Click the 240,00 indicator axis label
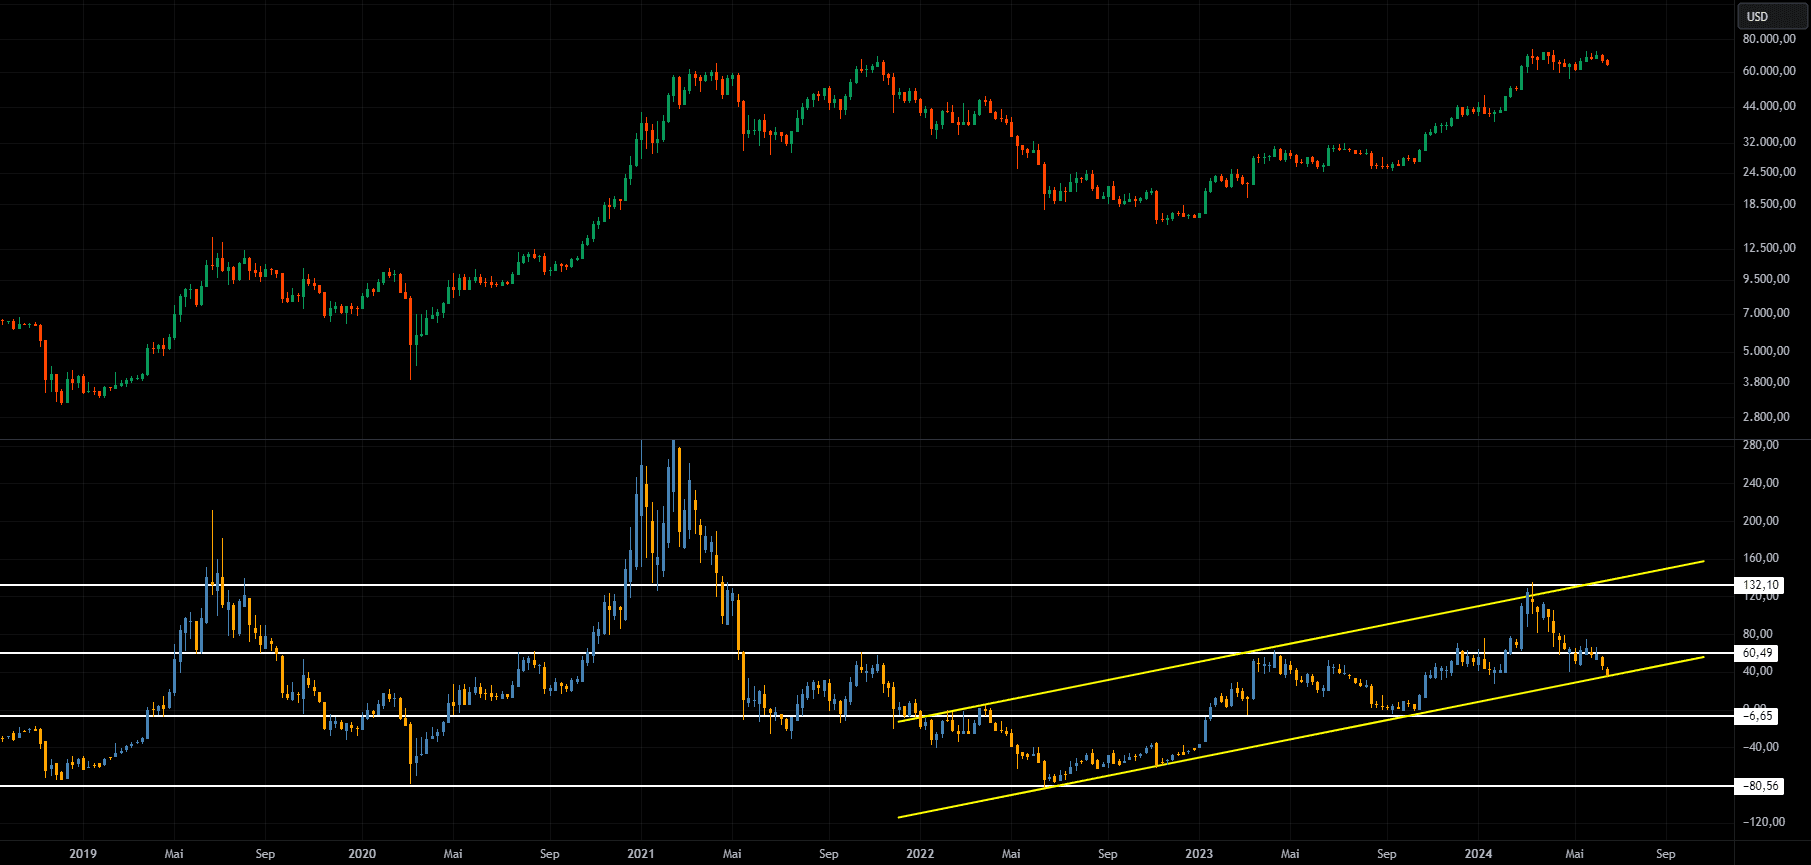Image resolution: width=1811 pixels, height=865 pixels. tap(1761, 483)
